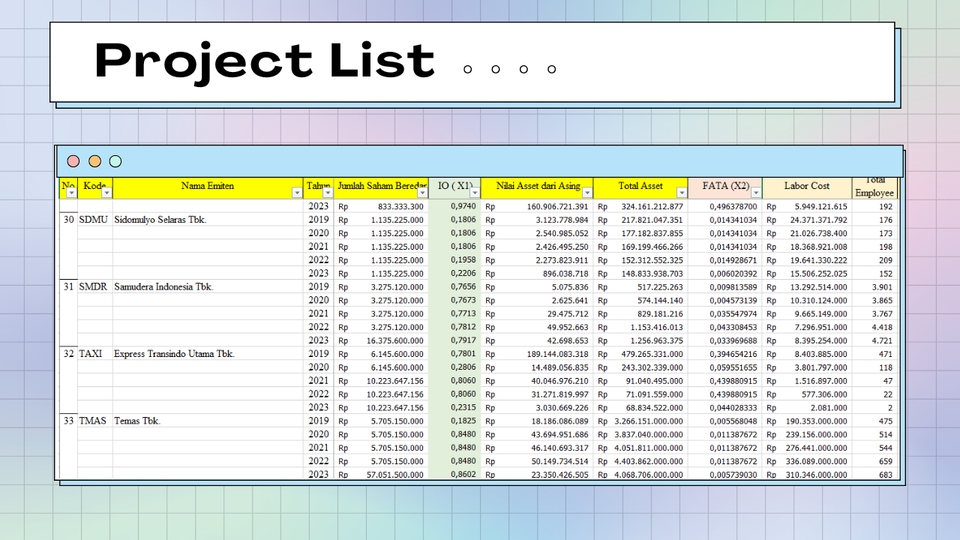Click the IO value 0,2206
960x540 pixels.
pyautogui.click(x=463, y=274)
